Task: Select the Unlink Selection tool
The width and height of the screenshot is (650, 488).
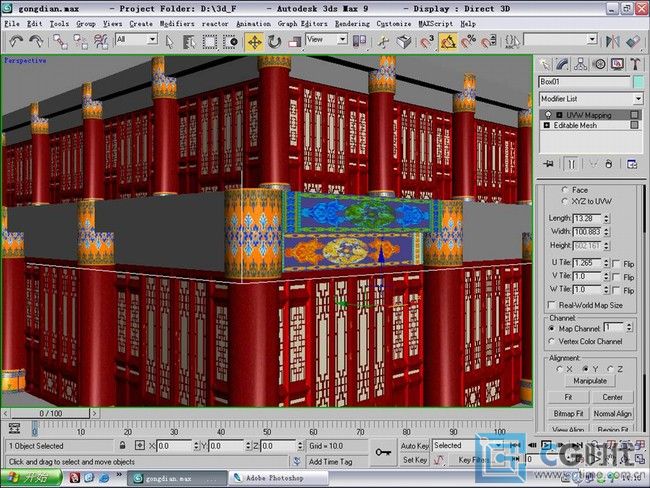Action: [80, 41]
